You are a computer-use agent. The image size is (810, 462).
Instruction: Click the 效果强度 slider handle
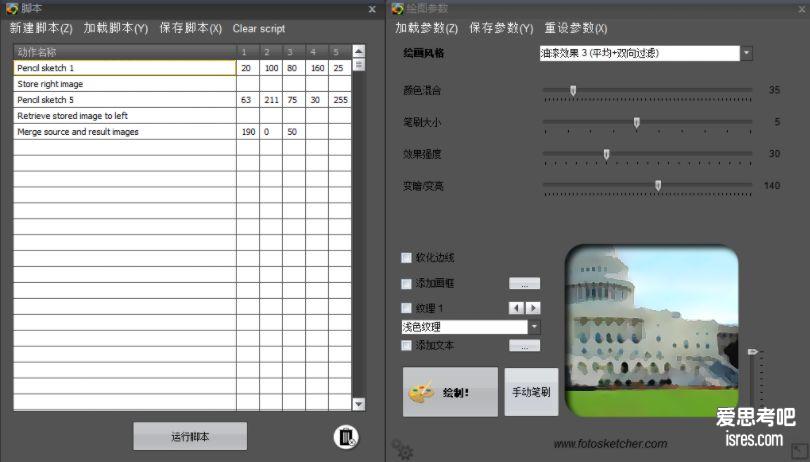(606, 155)
